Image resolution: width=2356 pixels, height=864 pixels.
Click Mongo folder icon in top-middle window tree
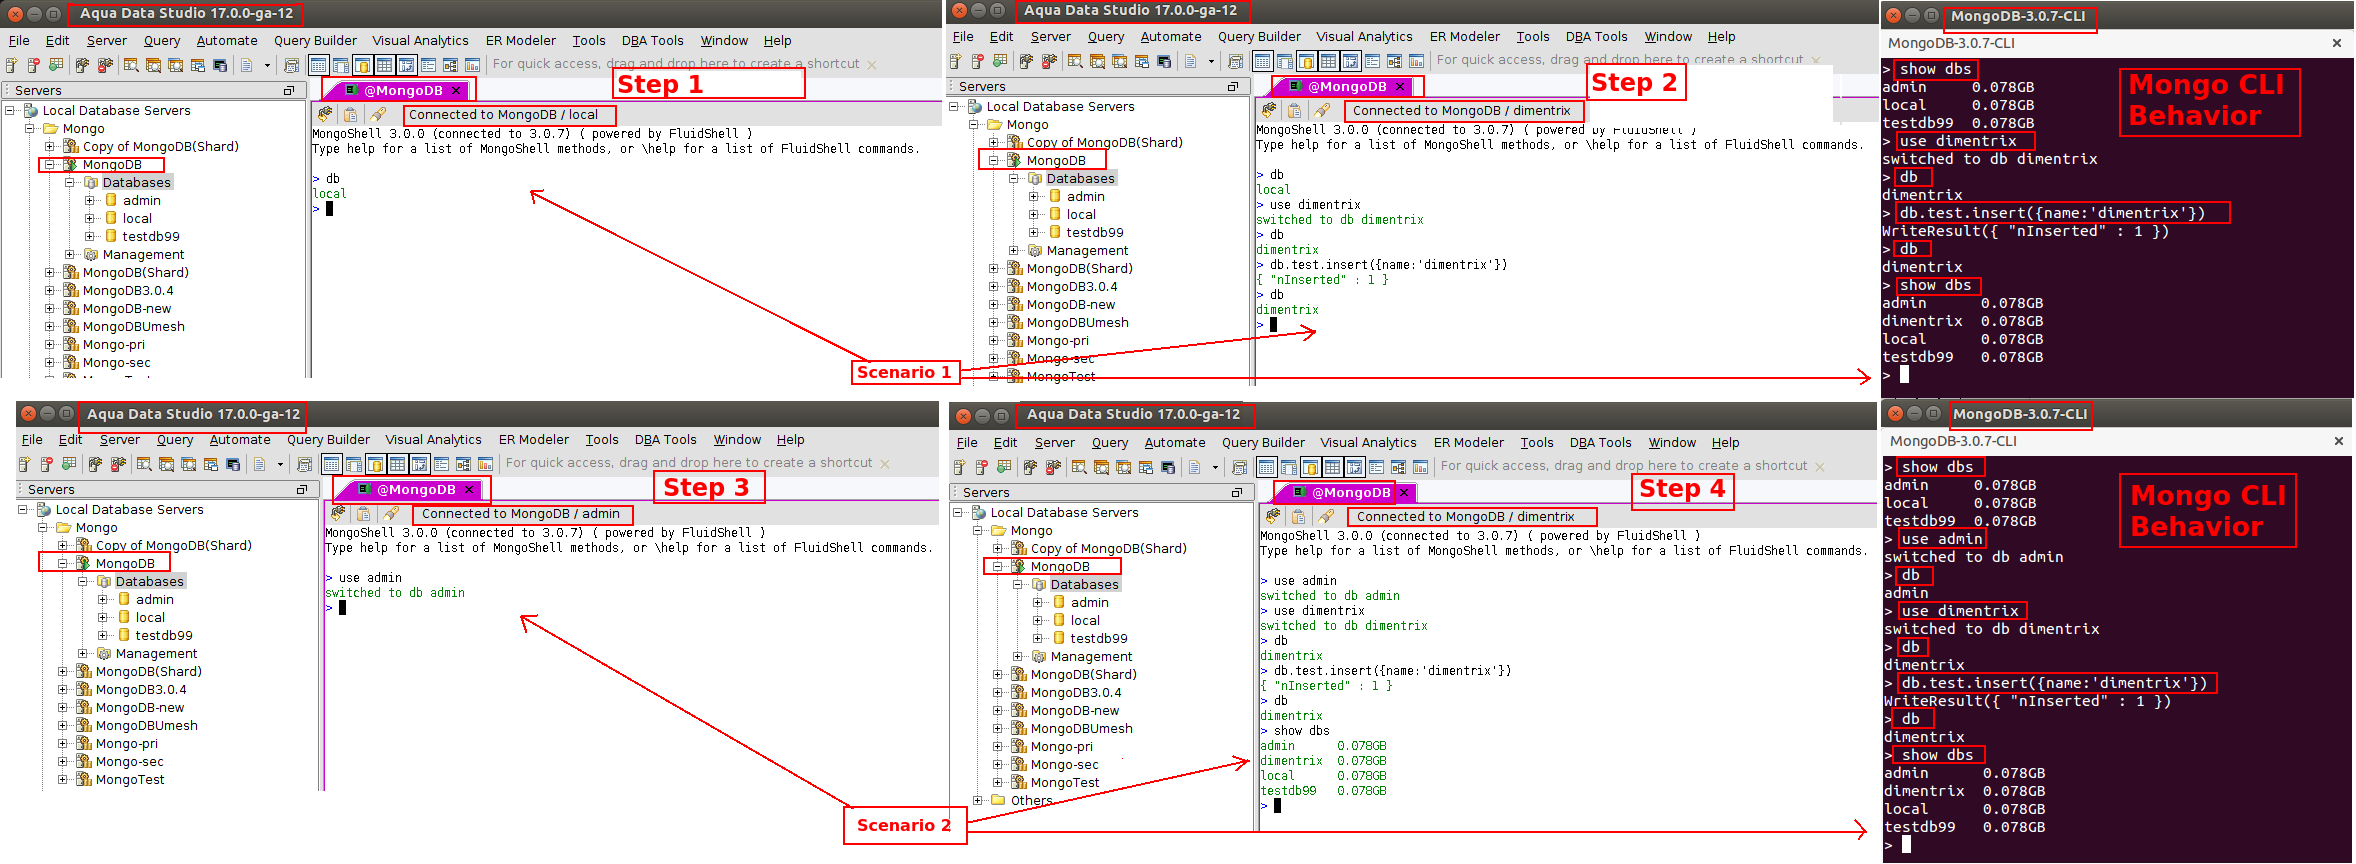994,124
